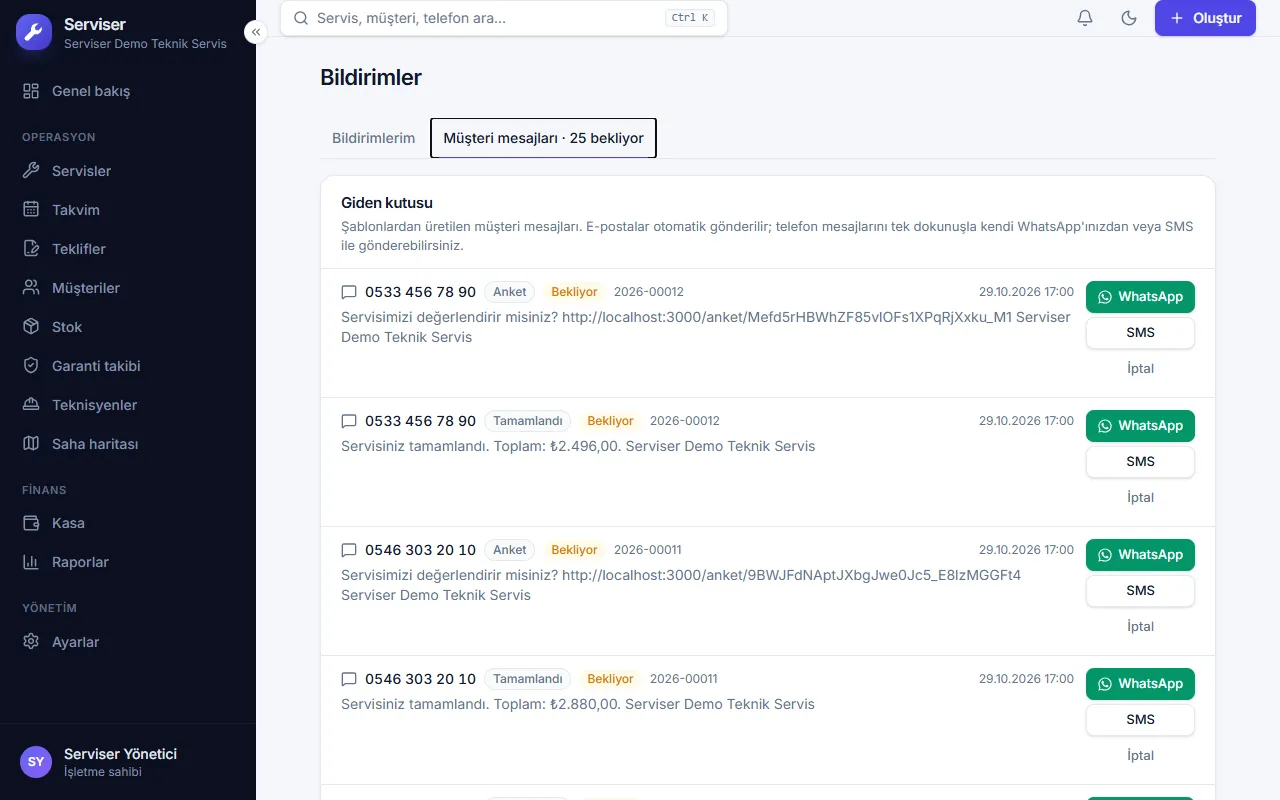Open Garanti takibi from the sidebar
Screen dimensions: 1280x800
click(128, 366)
